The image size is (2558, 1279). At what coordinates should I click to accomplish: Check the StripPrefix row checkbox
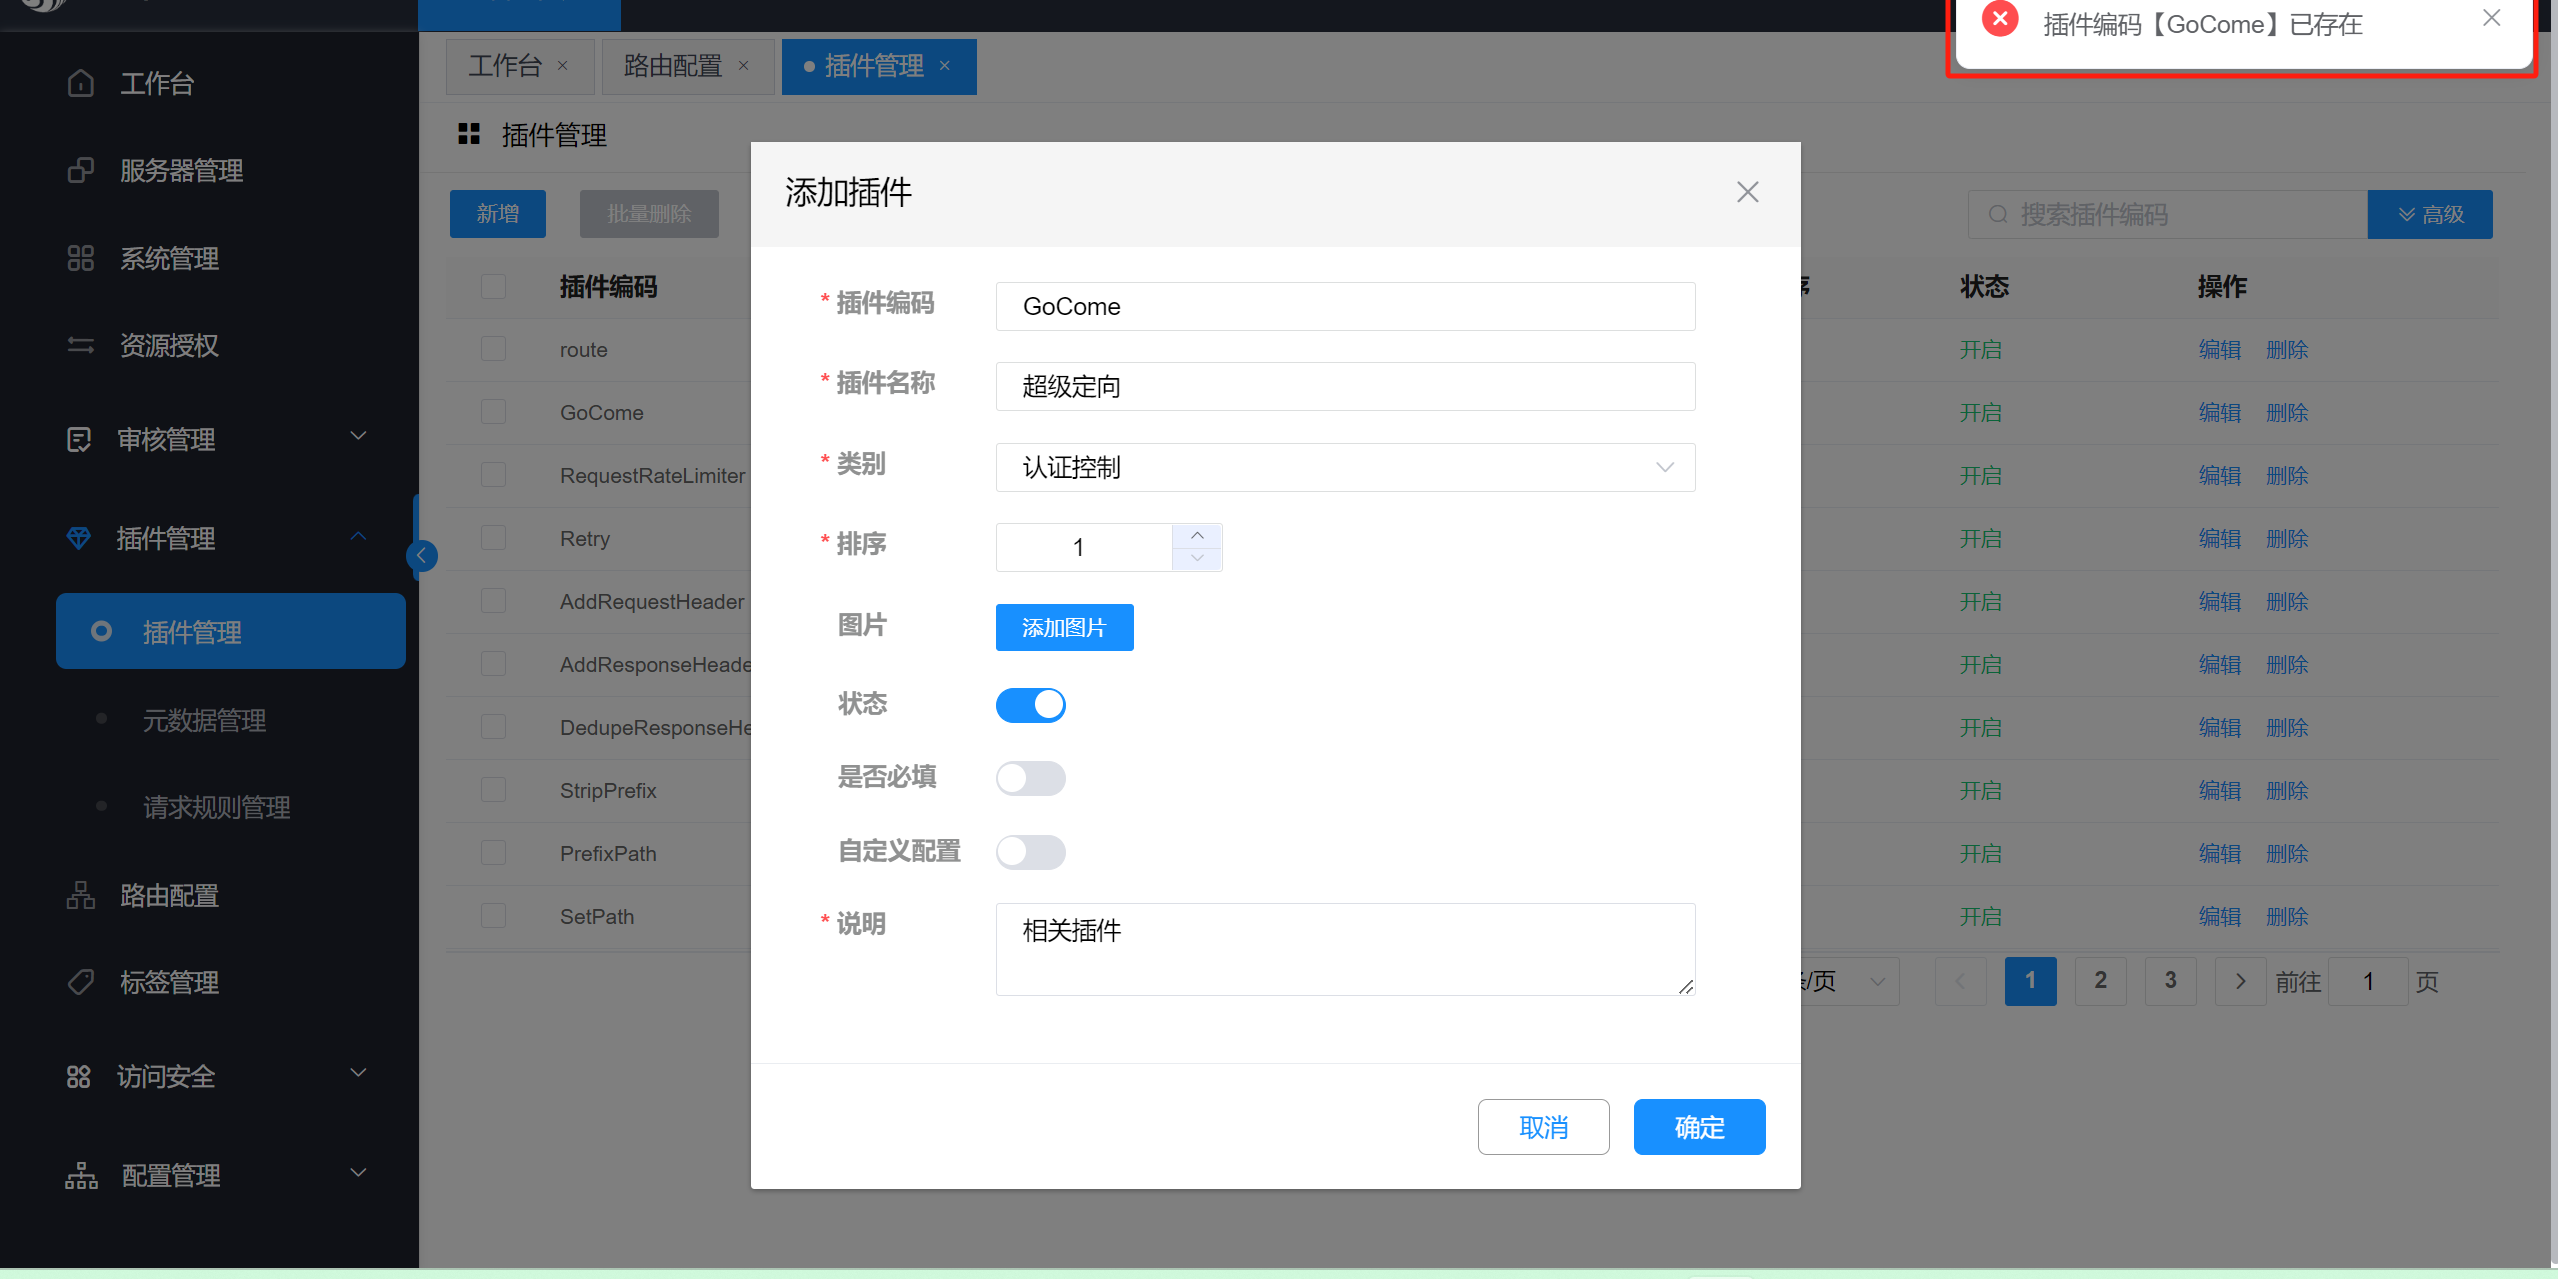coord(493,790)
